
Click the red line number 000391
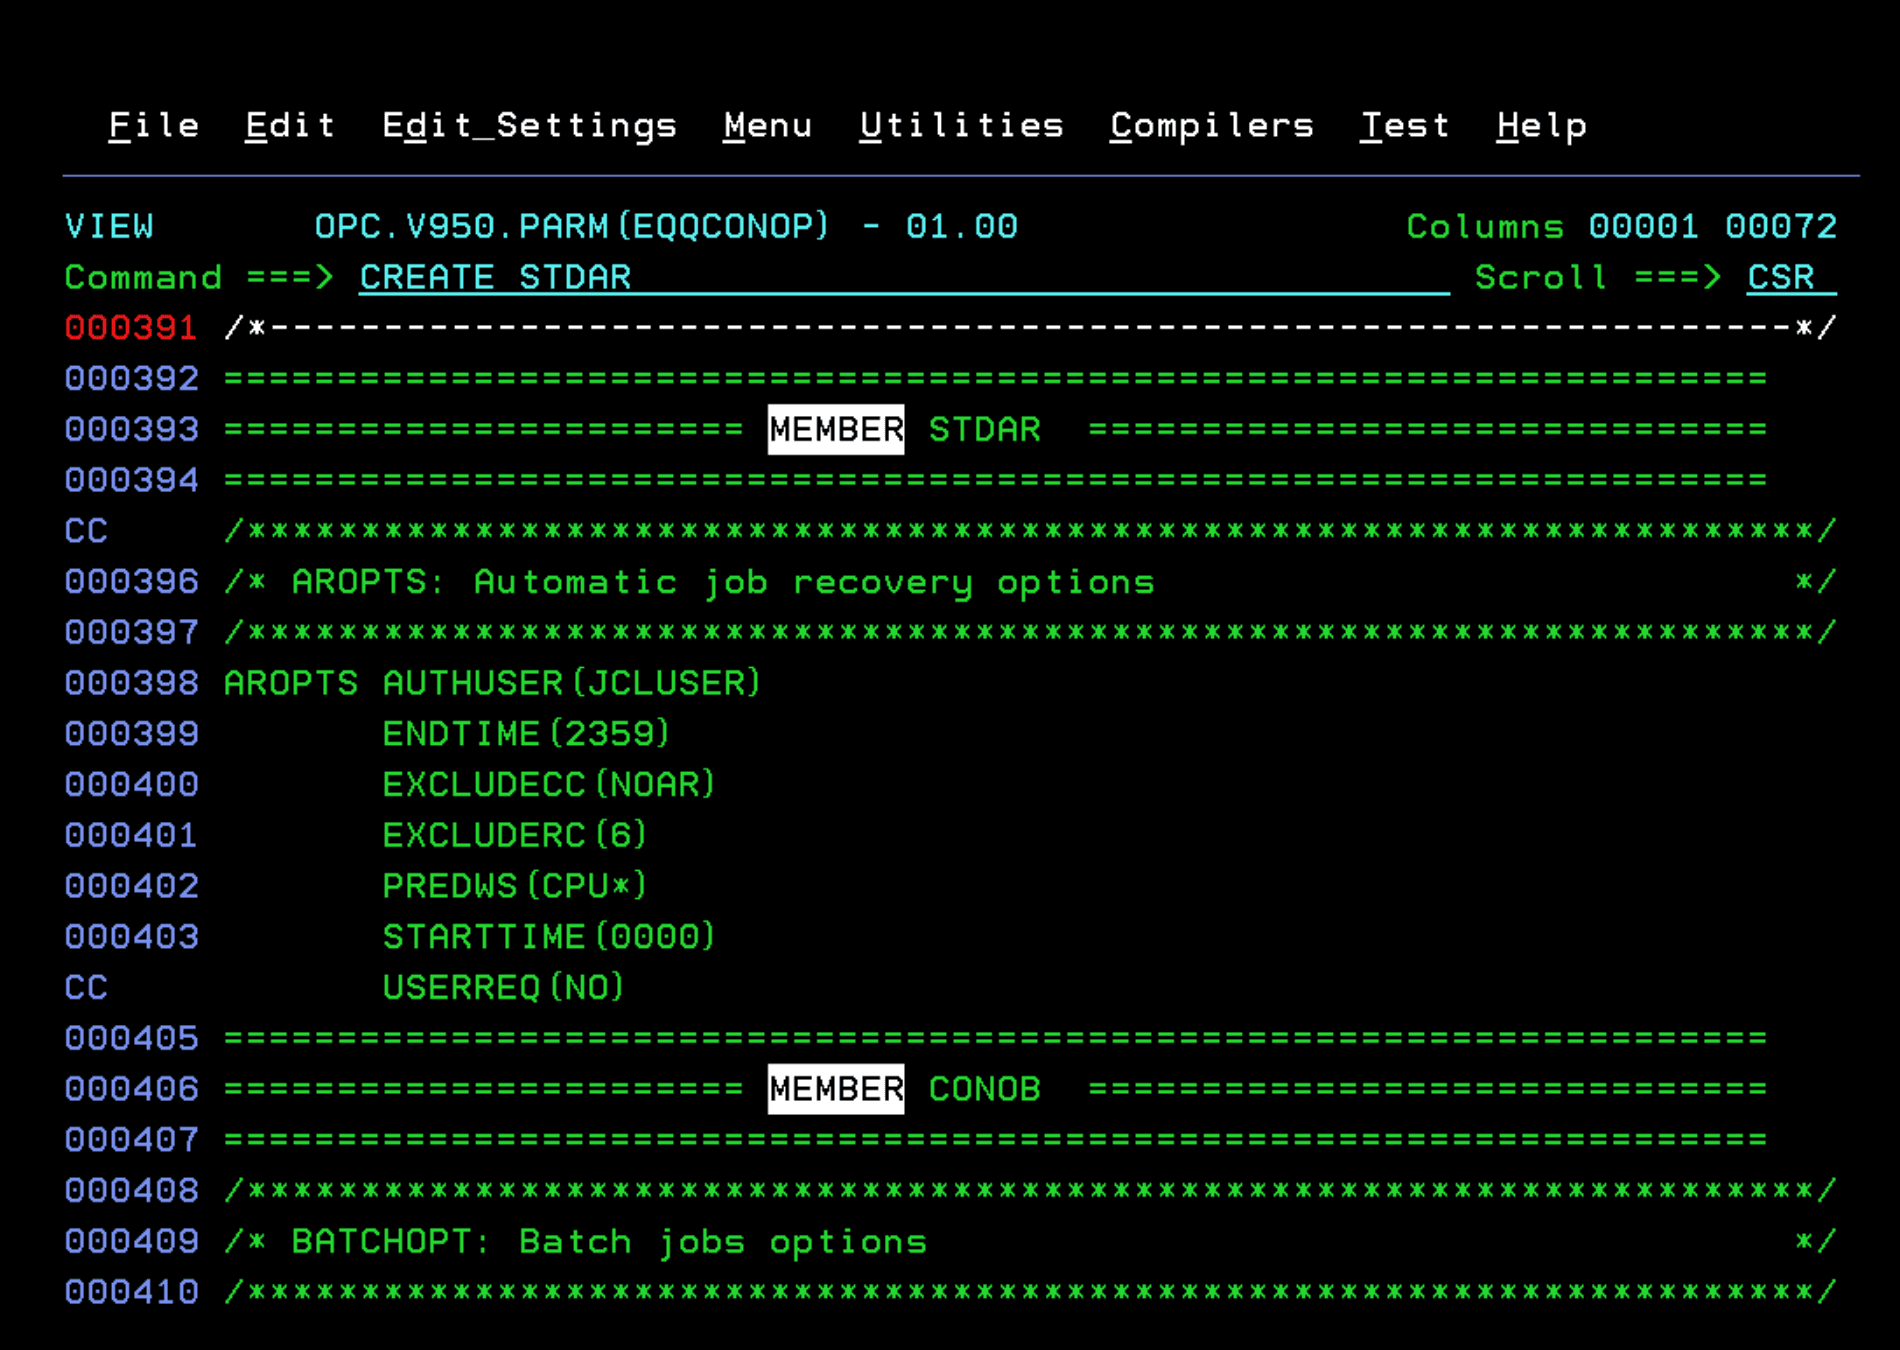click(x=130, y=327)
